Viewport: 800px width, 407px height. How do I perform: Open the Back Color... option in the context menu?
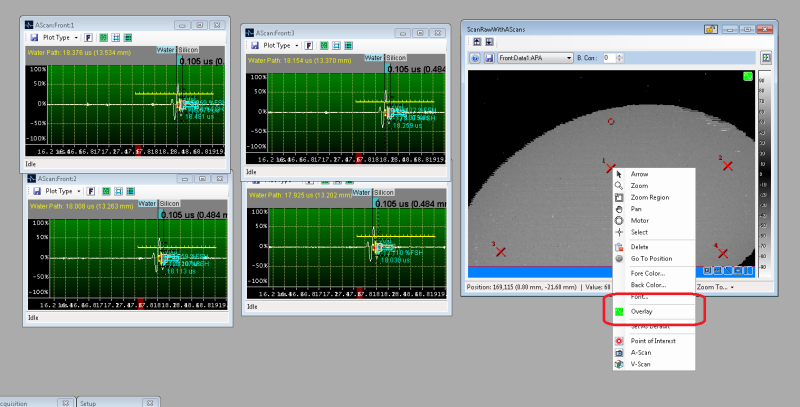point(654,285)
